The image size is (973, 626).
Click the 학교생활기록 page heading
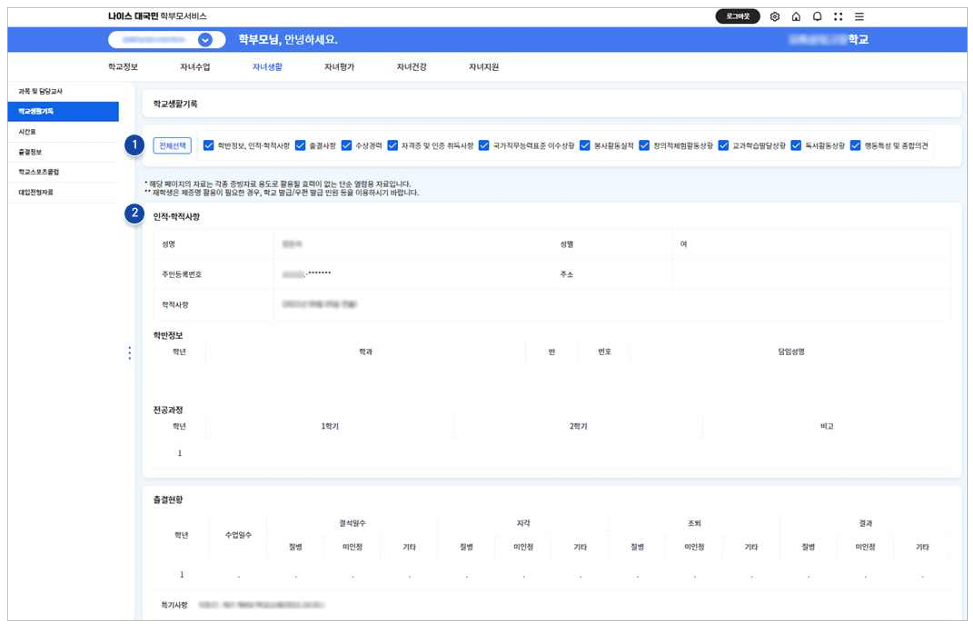click(x=175, y=104)
